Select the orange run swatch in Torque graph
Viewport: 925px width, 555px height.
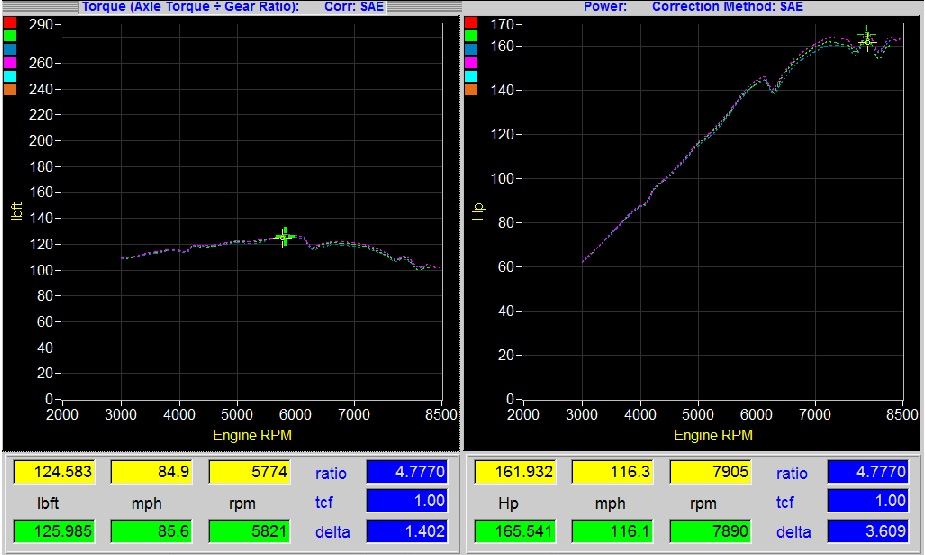pyautogui.click(x=11, y=90)
